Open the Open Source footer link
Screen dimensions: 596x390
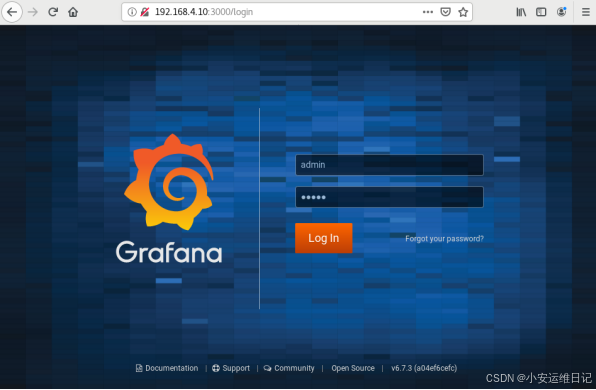[x=353, y=368]
